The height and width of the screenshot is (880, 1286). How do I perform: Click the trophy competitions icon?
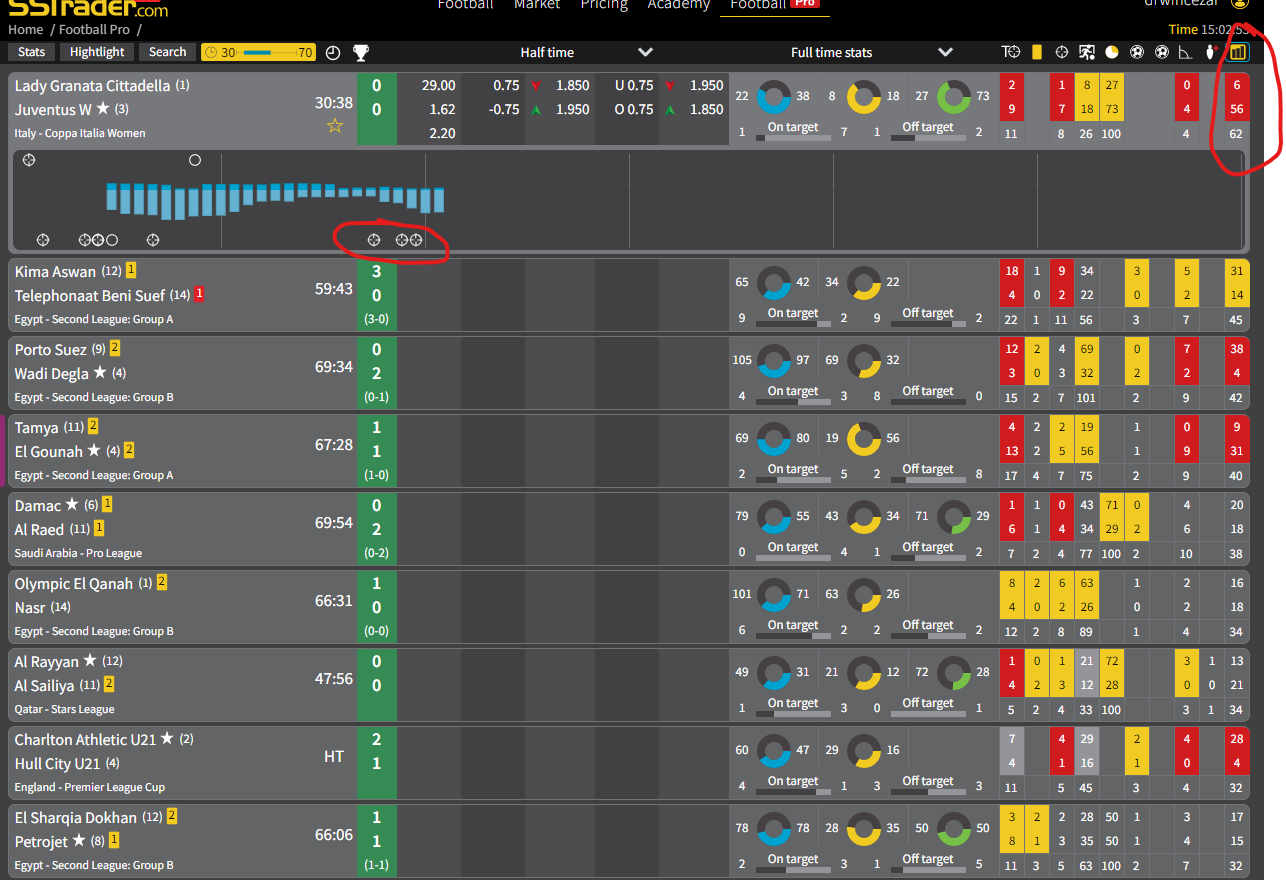point(360,52)
